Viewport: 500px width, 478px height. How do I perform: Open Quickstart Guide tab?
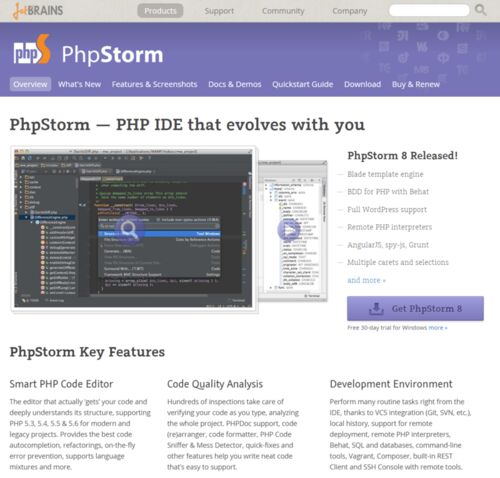point(303,84)
